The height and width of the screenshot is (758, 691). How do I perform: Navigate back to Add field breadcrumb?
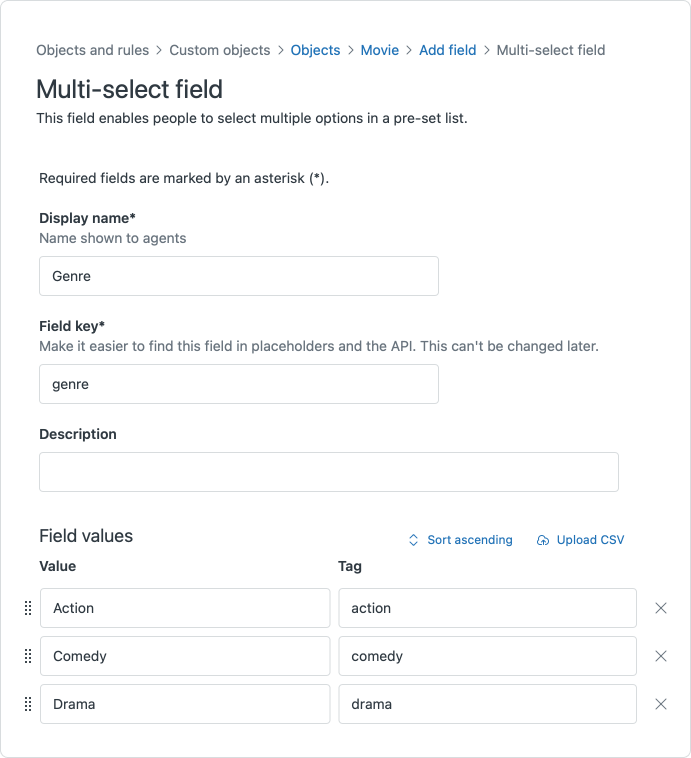click(x=447, y=50)
